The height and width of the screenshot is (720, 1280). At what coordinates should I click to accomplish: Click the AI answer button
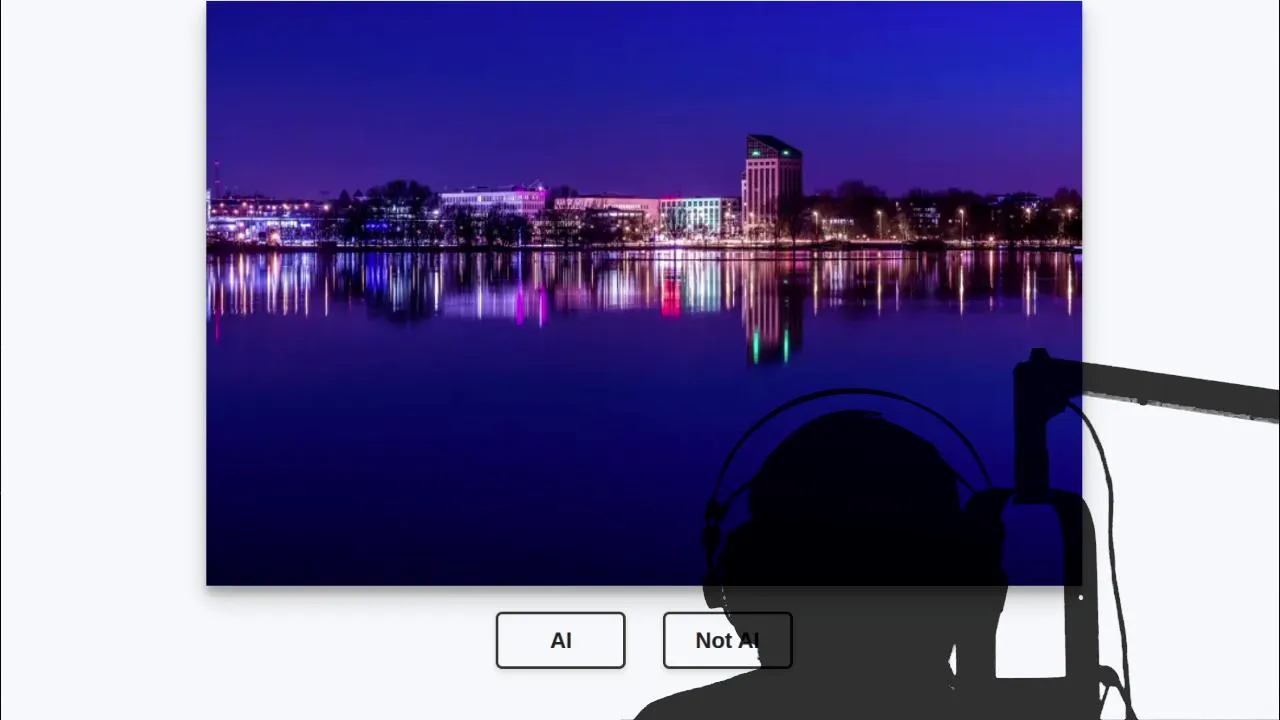[x=560, y=640]
